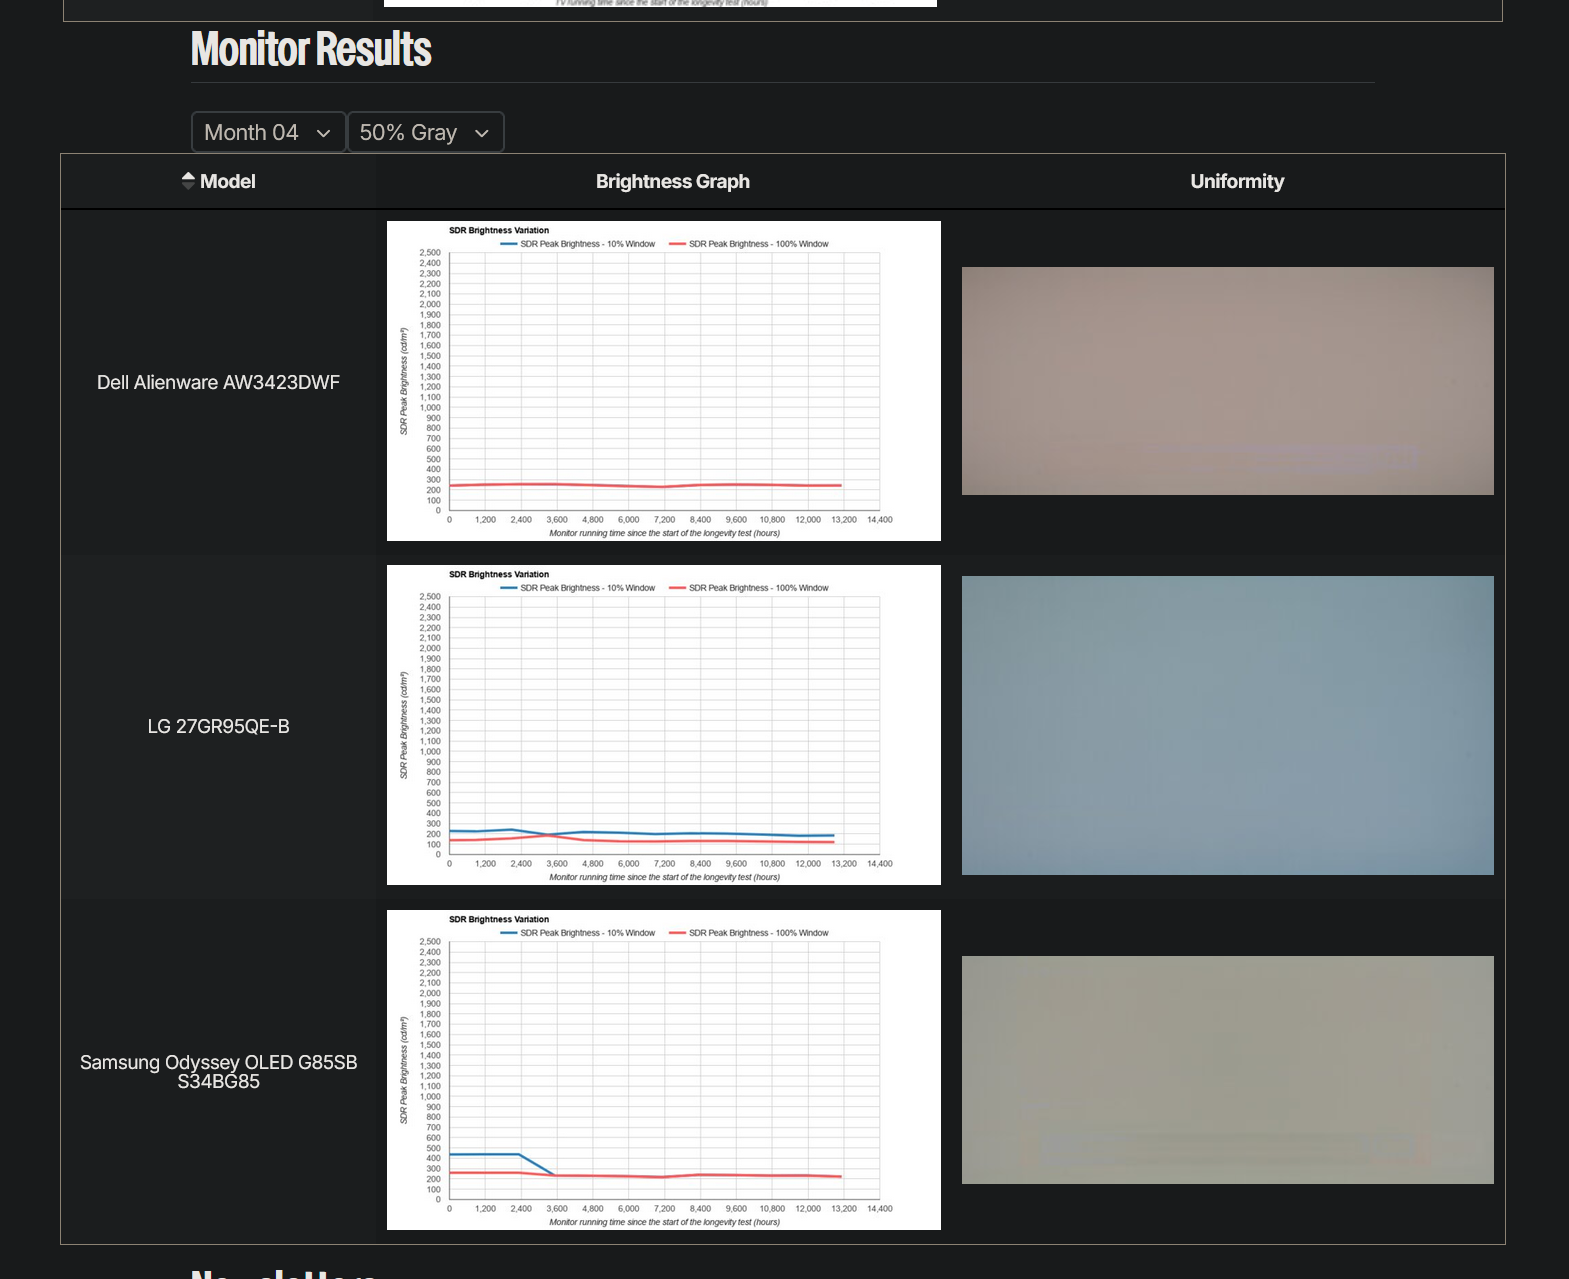Screen dimensions: 1569x1279
Task: Open LG 27GR95QE-B uniformity photo
Action: tap(1228, 725)
